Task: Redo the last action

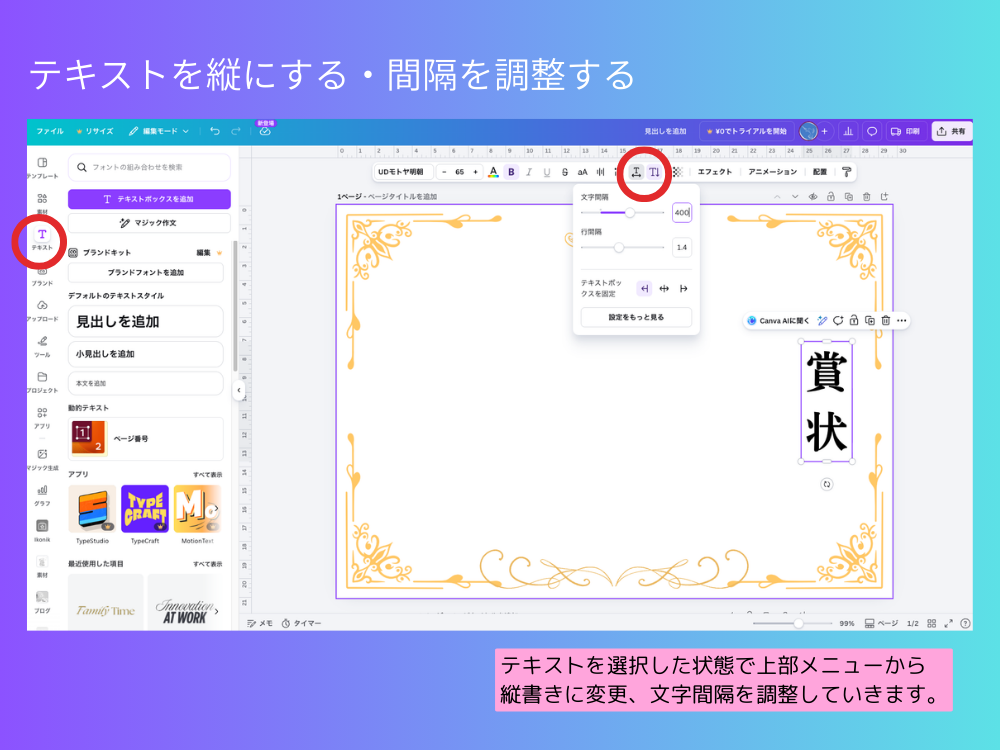Action: pos(235,131)
